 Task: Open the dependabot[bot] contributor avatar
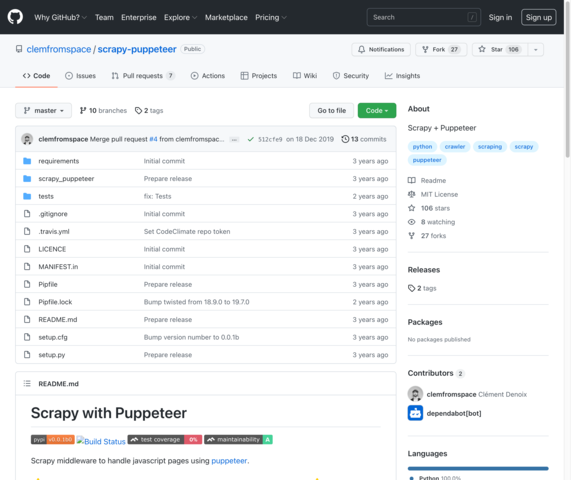(x=415, y=413)
